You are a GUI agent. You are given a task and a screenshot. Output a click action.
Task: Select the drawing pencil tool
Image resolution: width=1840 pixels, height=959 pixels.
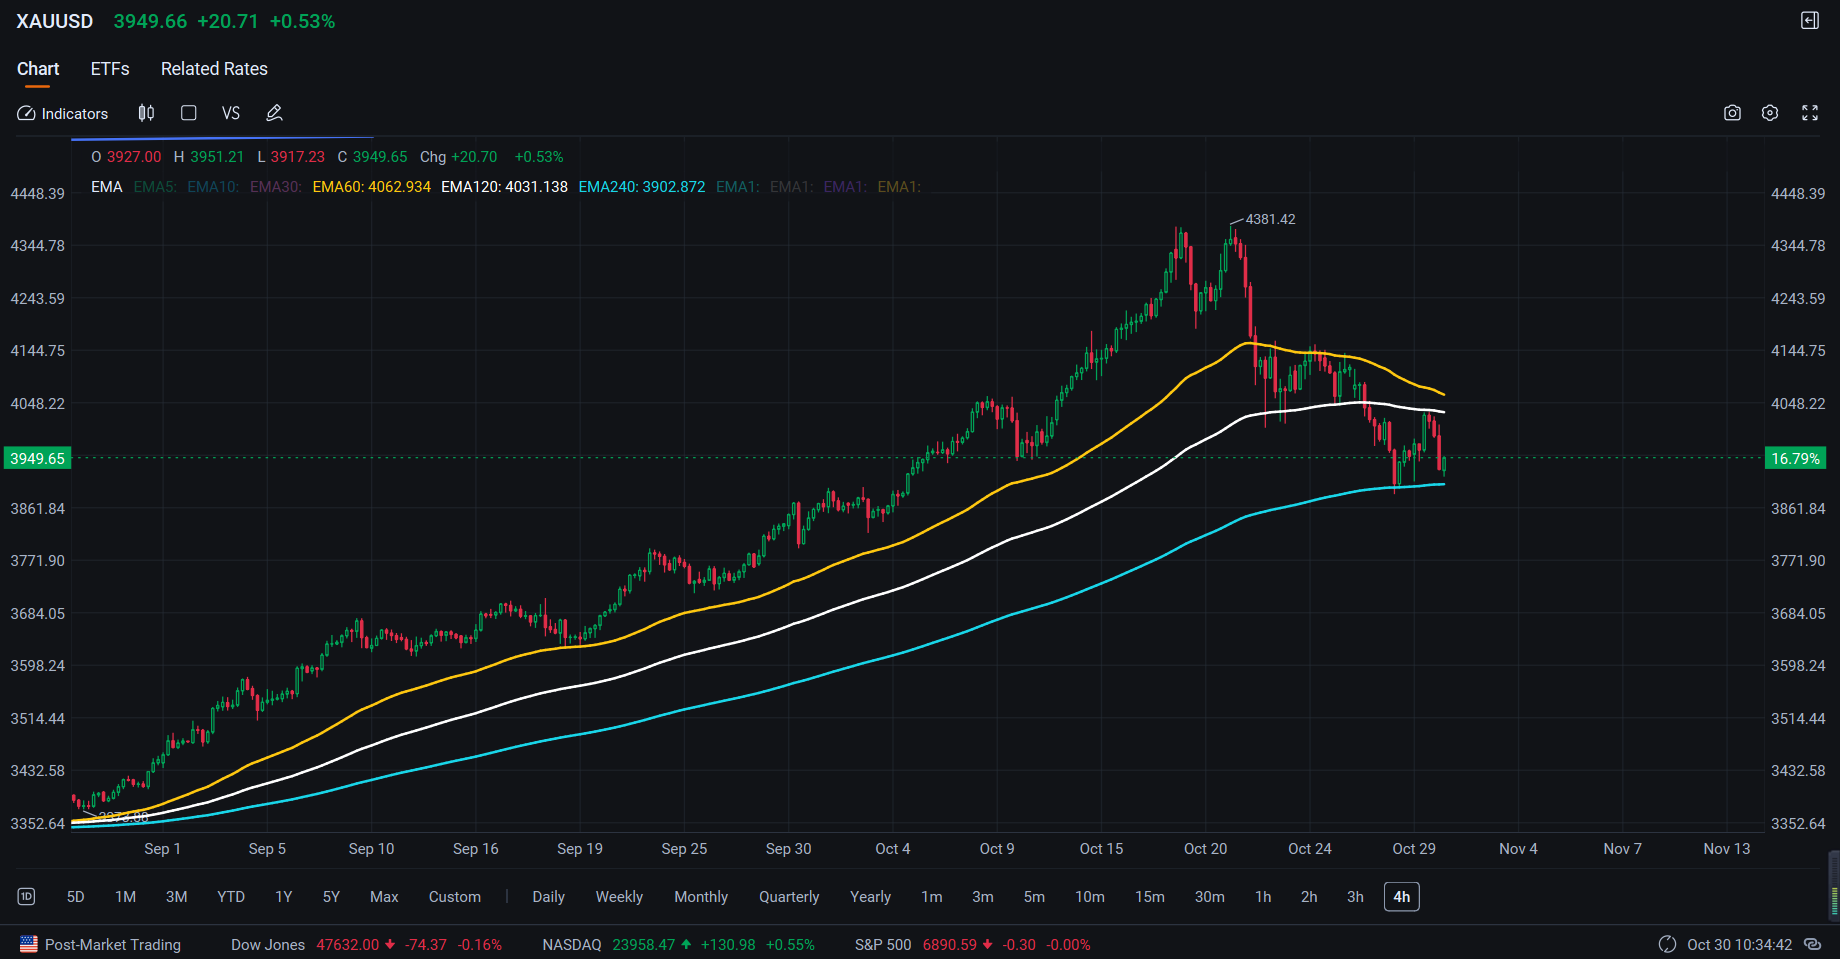[274, 113]
